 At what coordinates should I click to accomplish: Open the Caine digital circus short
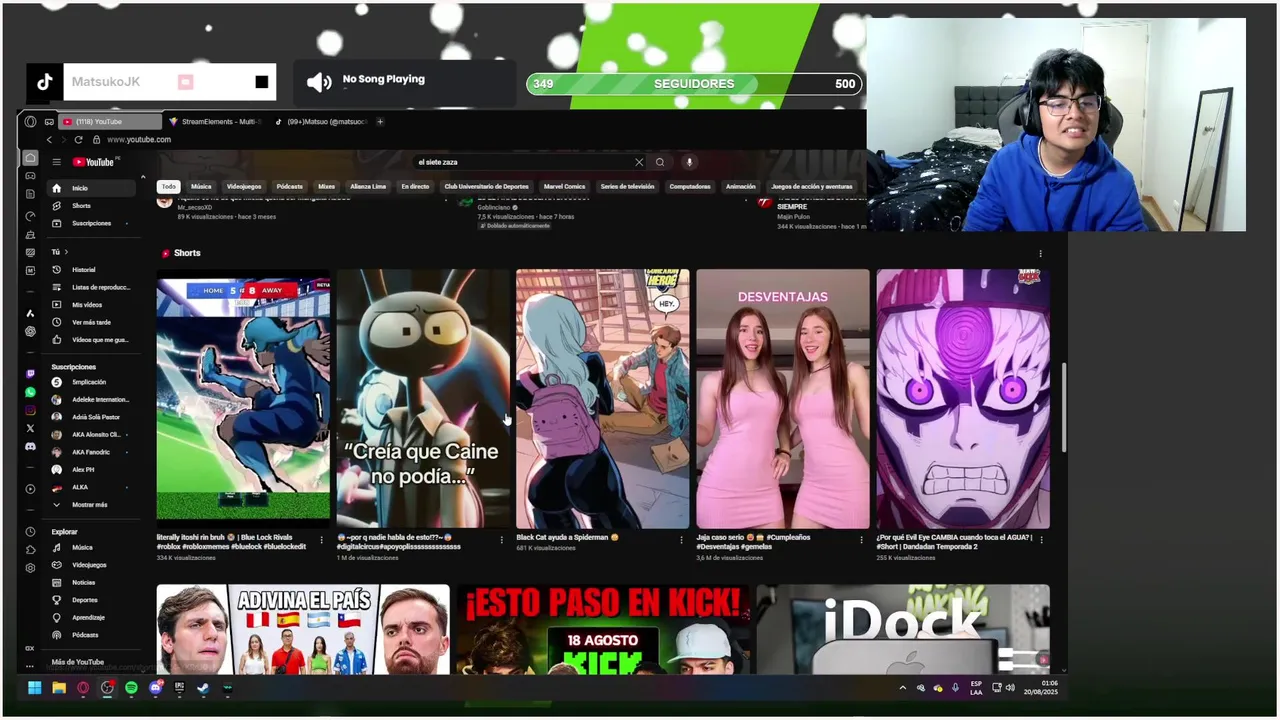(423, 398)
